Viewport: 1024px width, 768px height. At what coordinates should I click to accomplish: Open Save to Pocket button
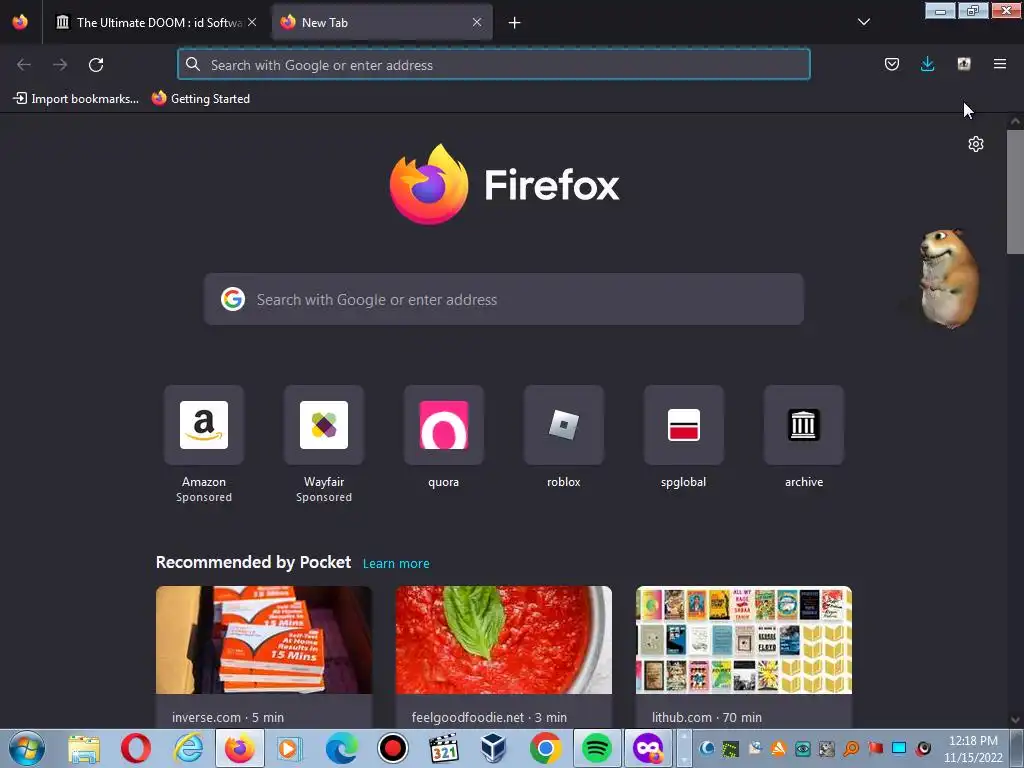point(891,64)
